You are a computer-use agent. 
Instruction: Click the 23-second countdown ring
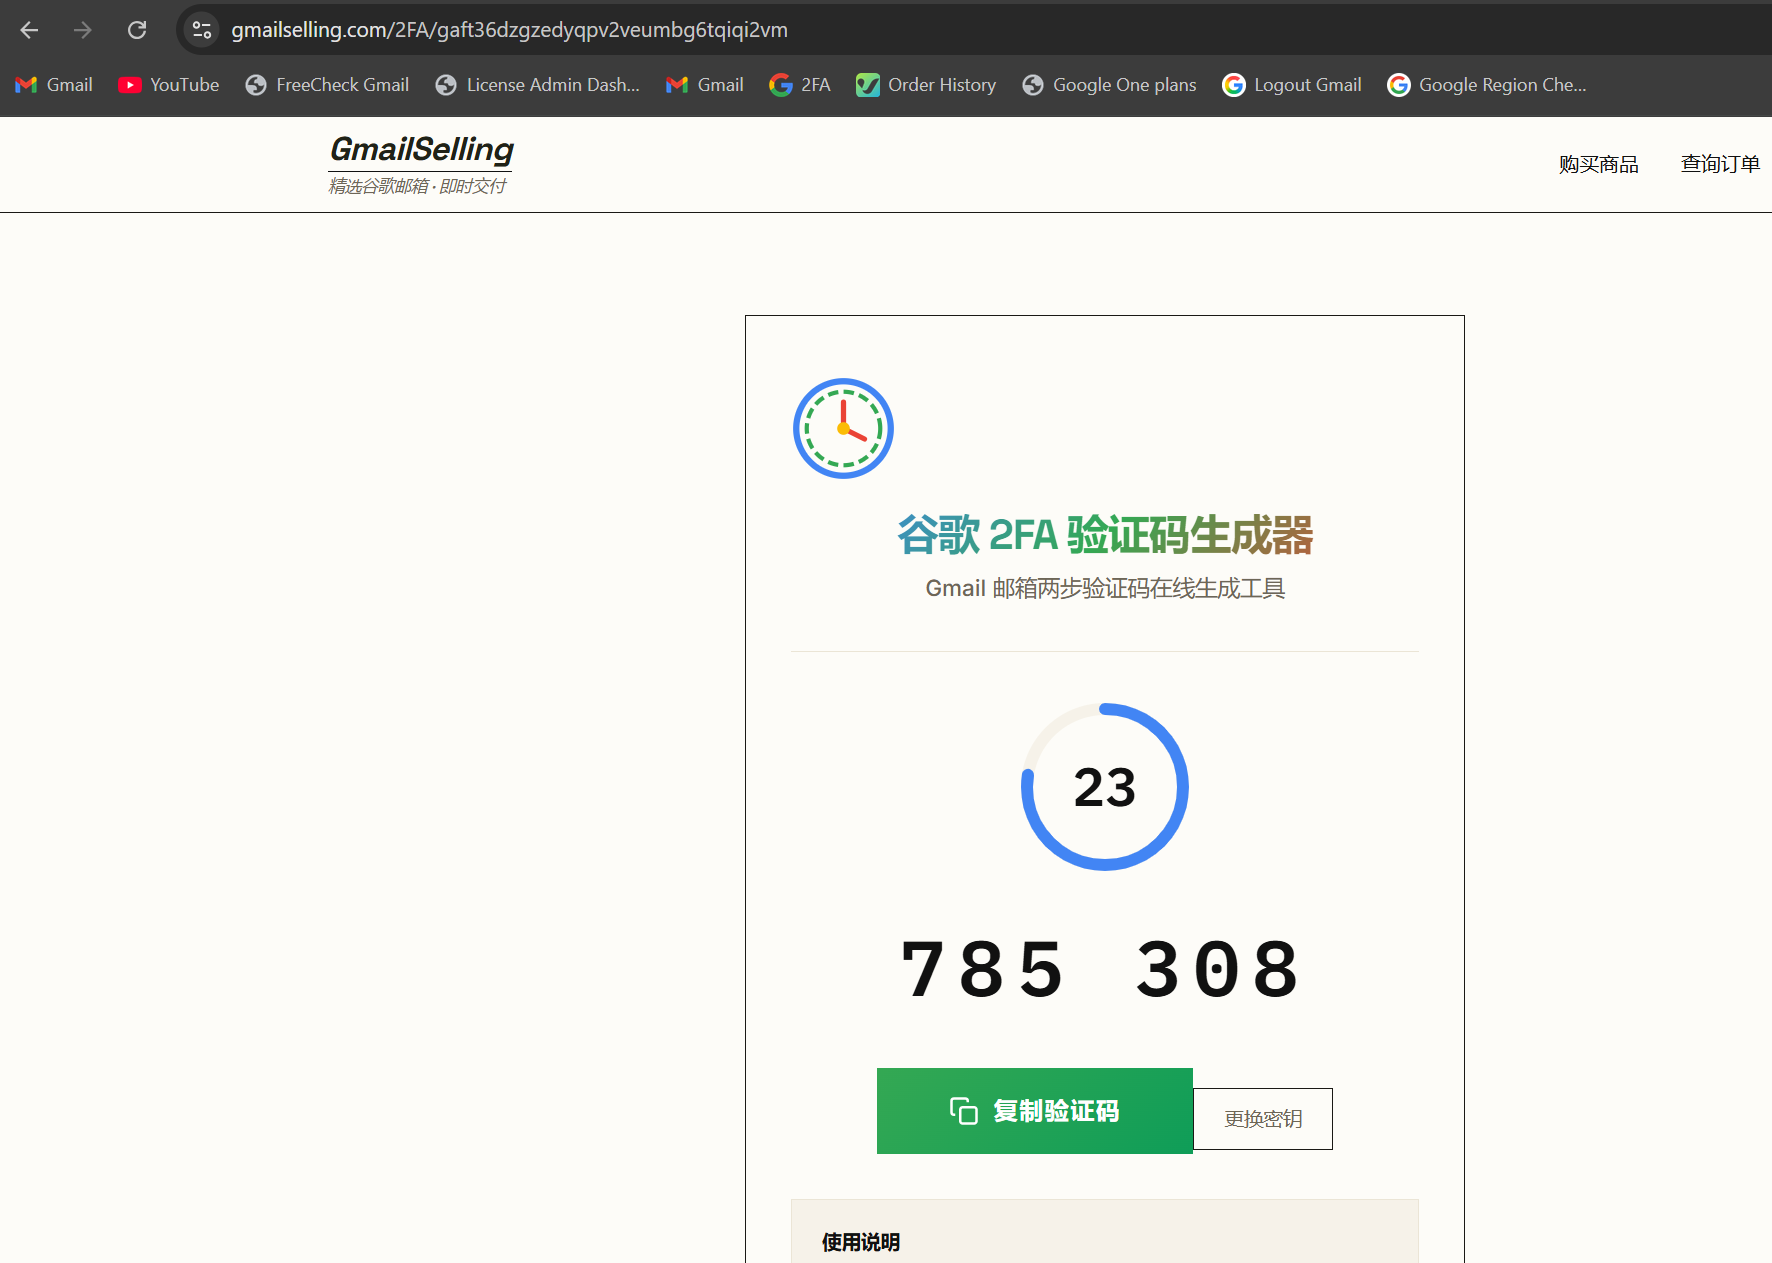coord(1105,787)
